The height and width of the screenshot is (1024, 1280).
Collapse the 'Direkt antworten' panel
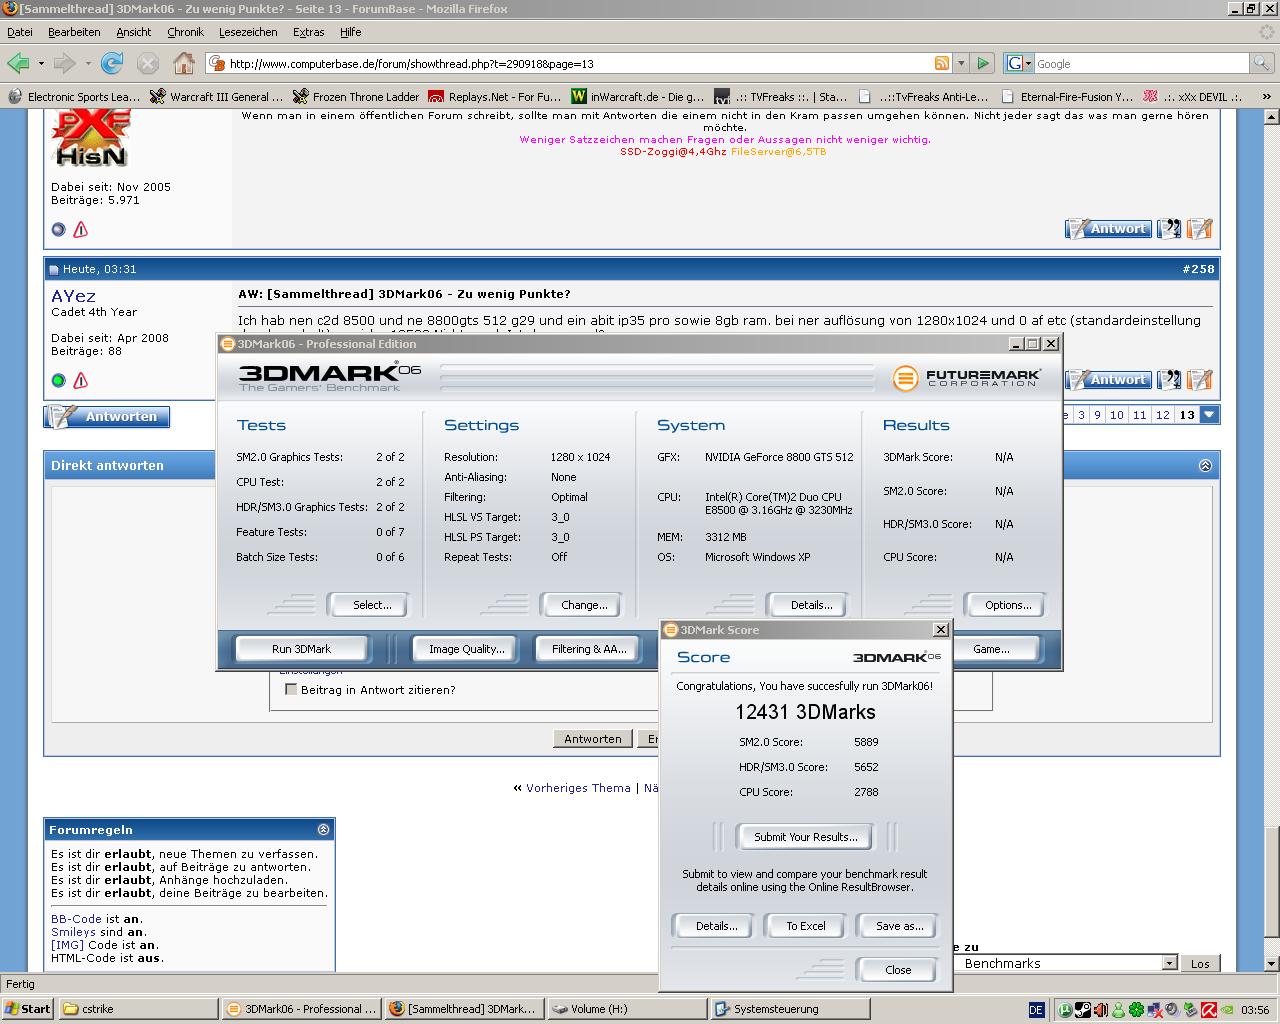point(1205,465)
